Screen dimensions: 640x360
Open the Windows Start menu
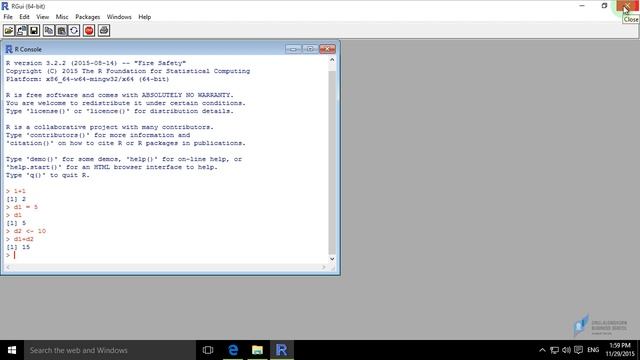click(x=12, y=350)
